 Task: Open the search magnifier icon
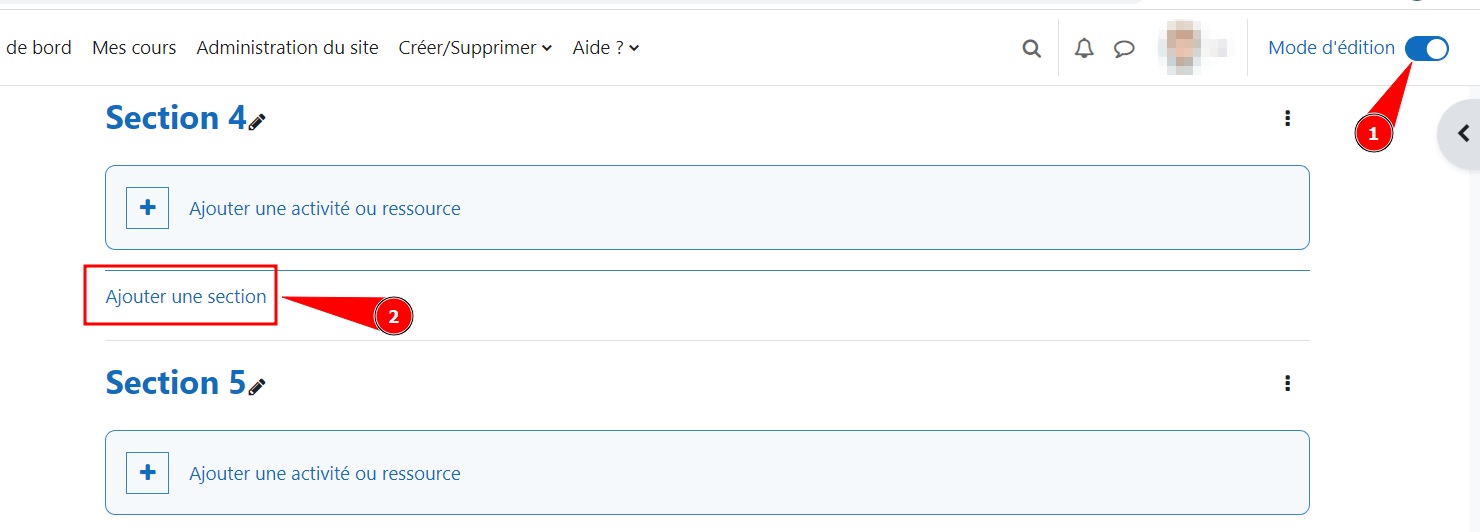point(1031,48)
